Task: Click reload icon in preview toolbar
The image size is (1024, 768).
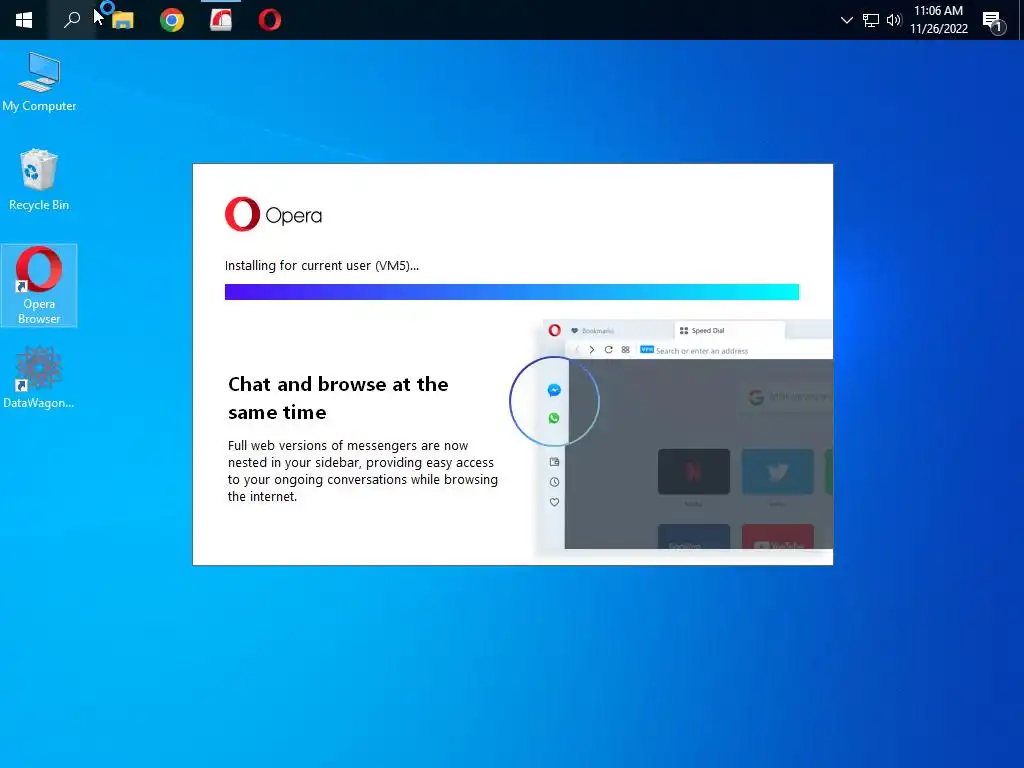Action: pyautogui.click(x=608, y=350)
